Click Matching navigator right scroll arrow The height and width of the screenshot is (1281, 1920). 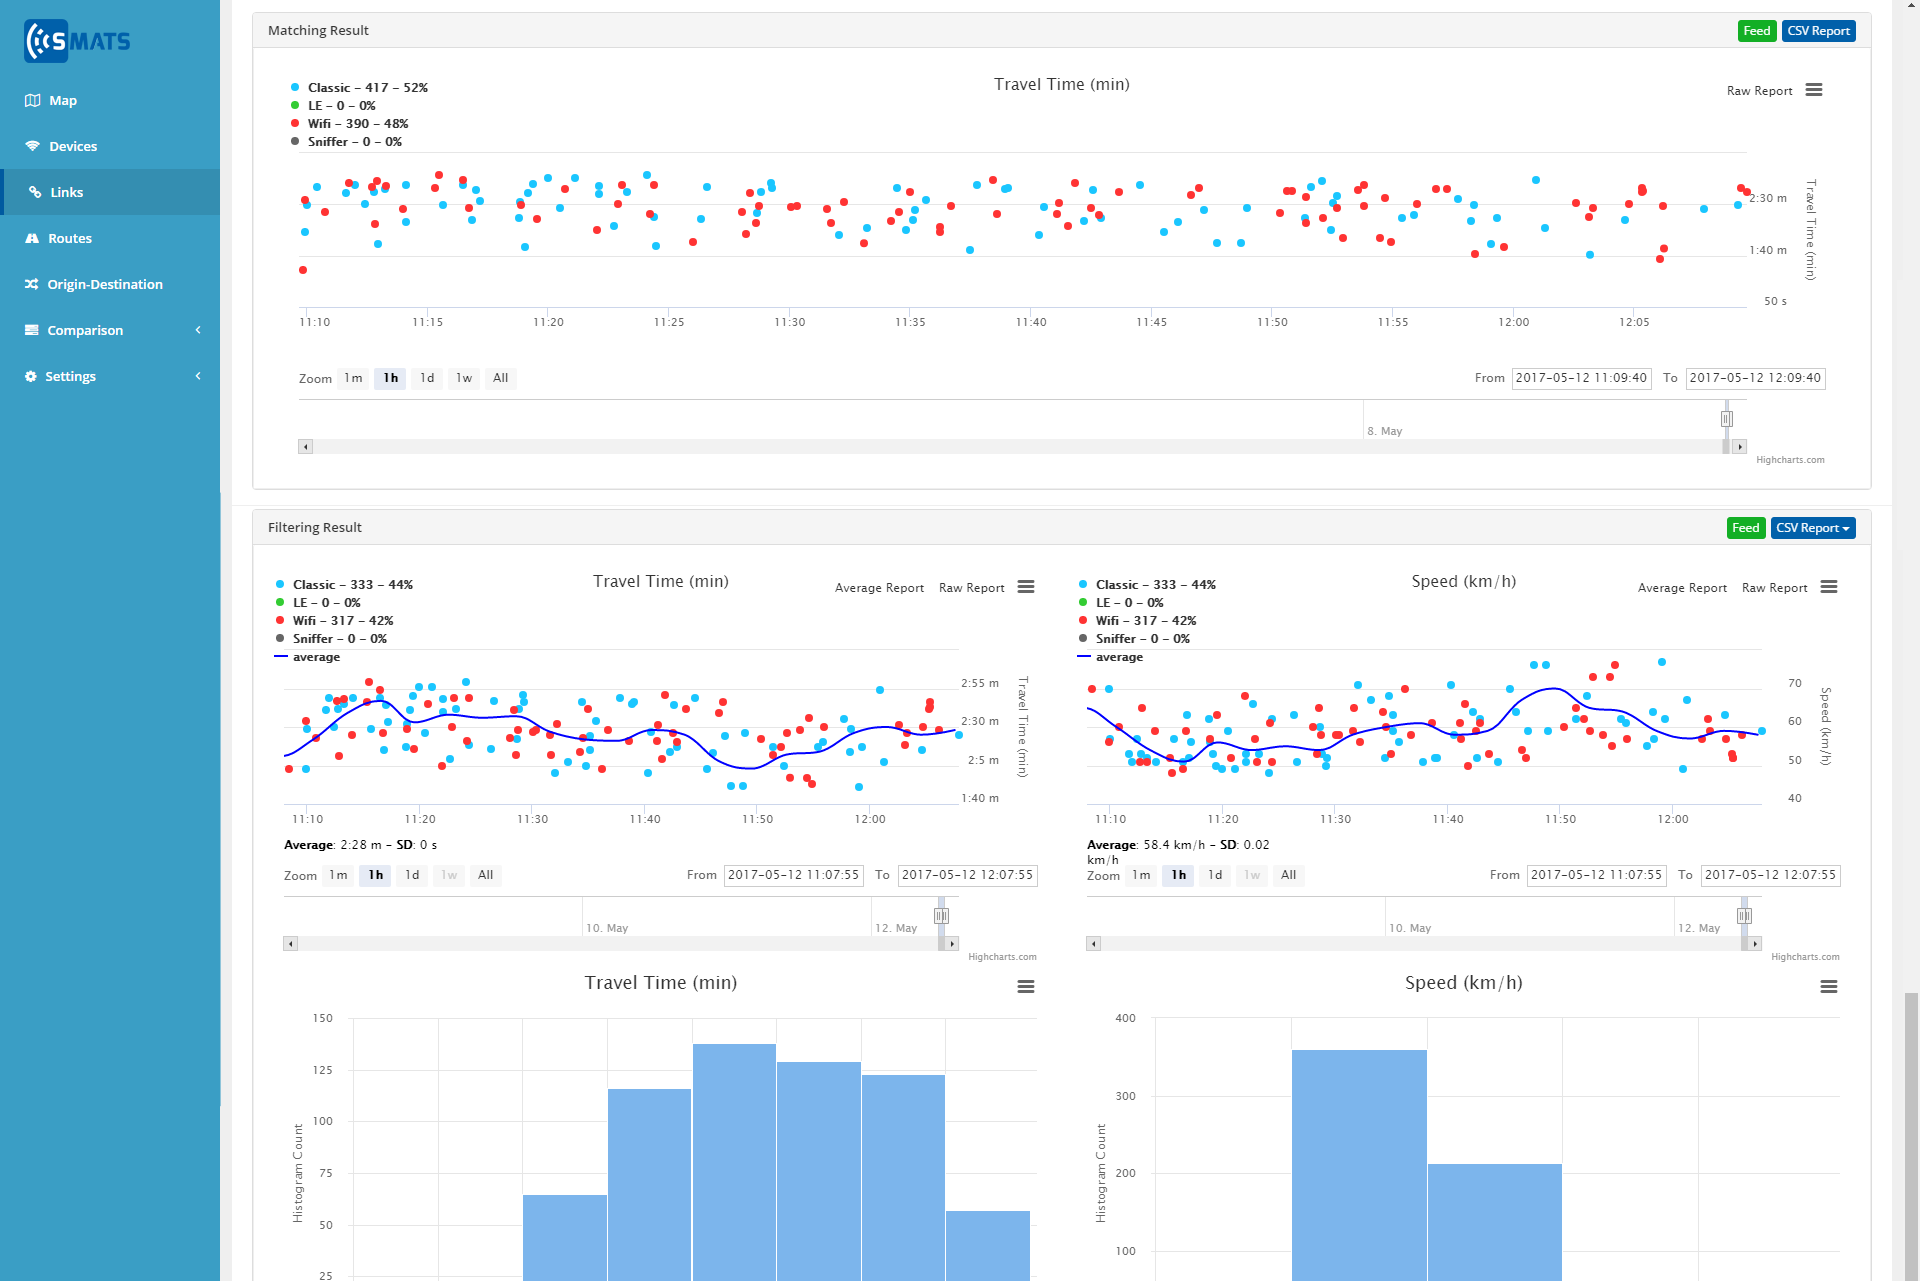pyautogui.click(x=1740, y=447)
